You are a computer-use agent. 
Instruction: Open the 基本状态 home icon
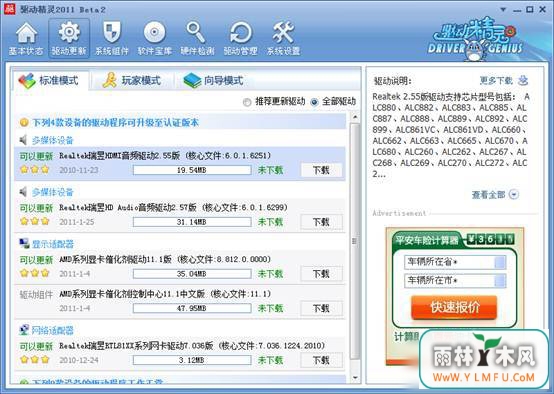(26, 38)
